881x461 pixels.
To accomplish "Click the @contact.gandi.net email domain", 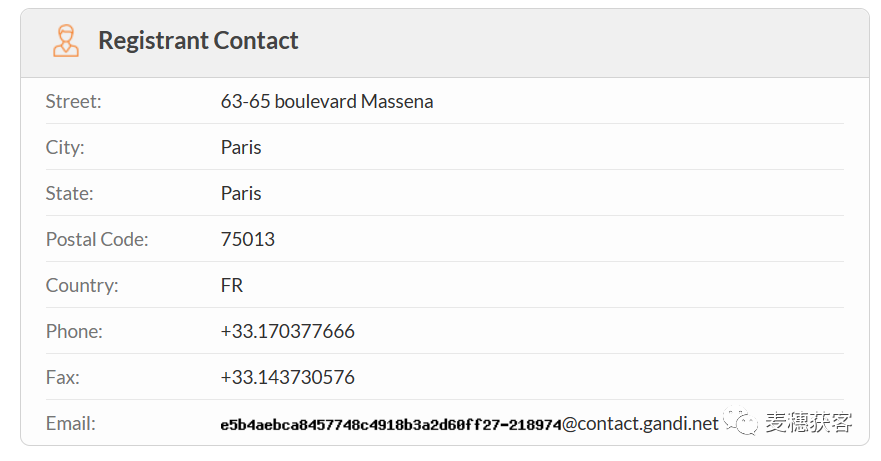I will (x=641, y=424).
